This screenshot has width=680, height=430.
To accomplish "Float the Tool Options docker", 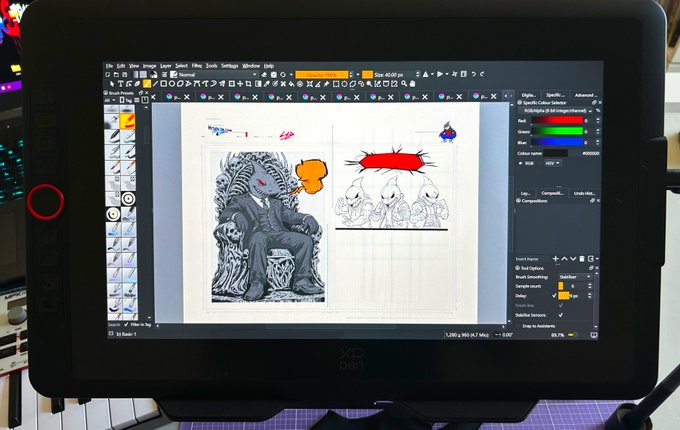I will pyautogui.click(x=592, y=268).
